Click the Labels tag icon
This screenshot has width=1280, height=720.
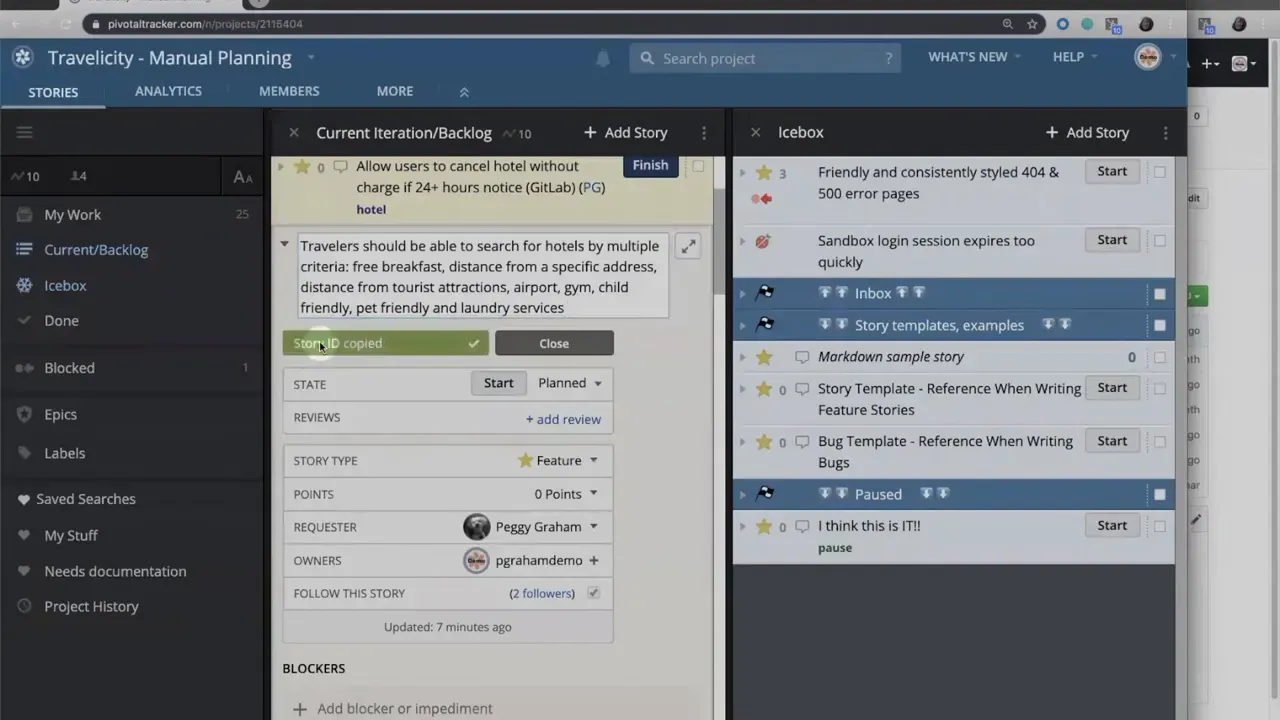pyautogui.click(x=25, y=453)
